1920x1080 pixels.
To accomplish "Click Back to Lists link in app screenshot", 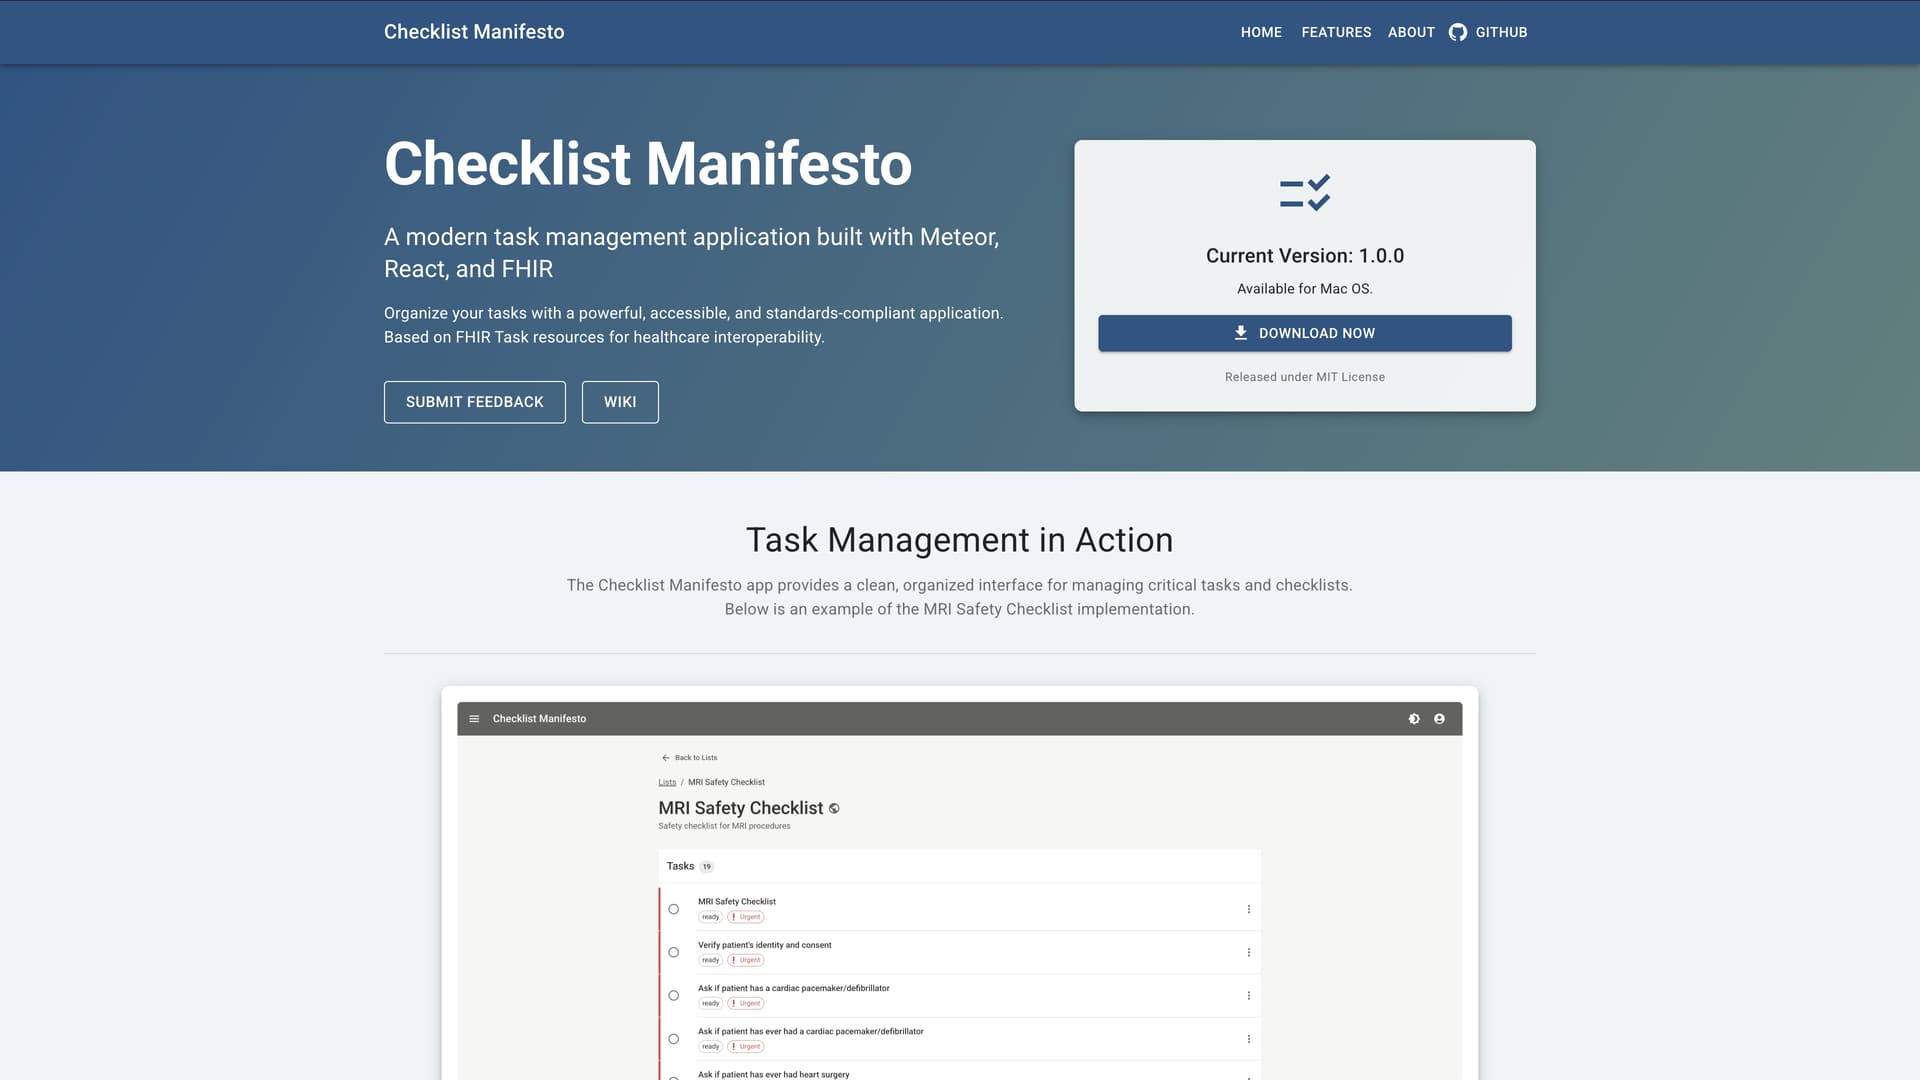I will point(696,758).
